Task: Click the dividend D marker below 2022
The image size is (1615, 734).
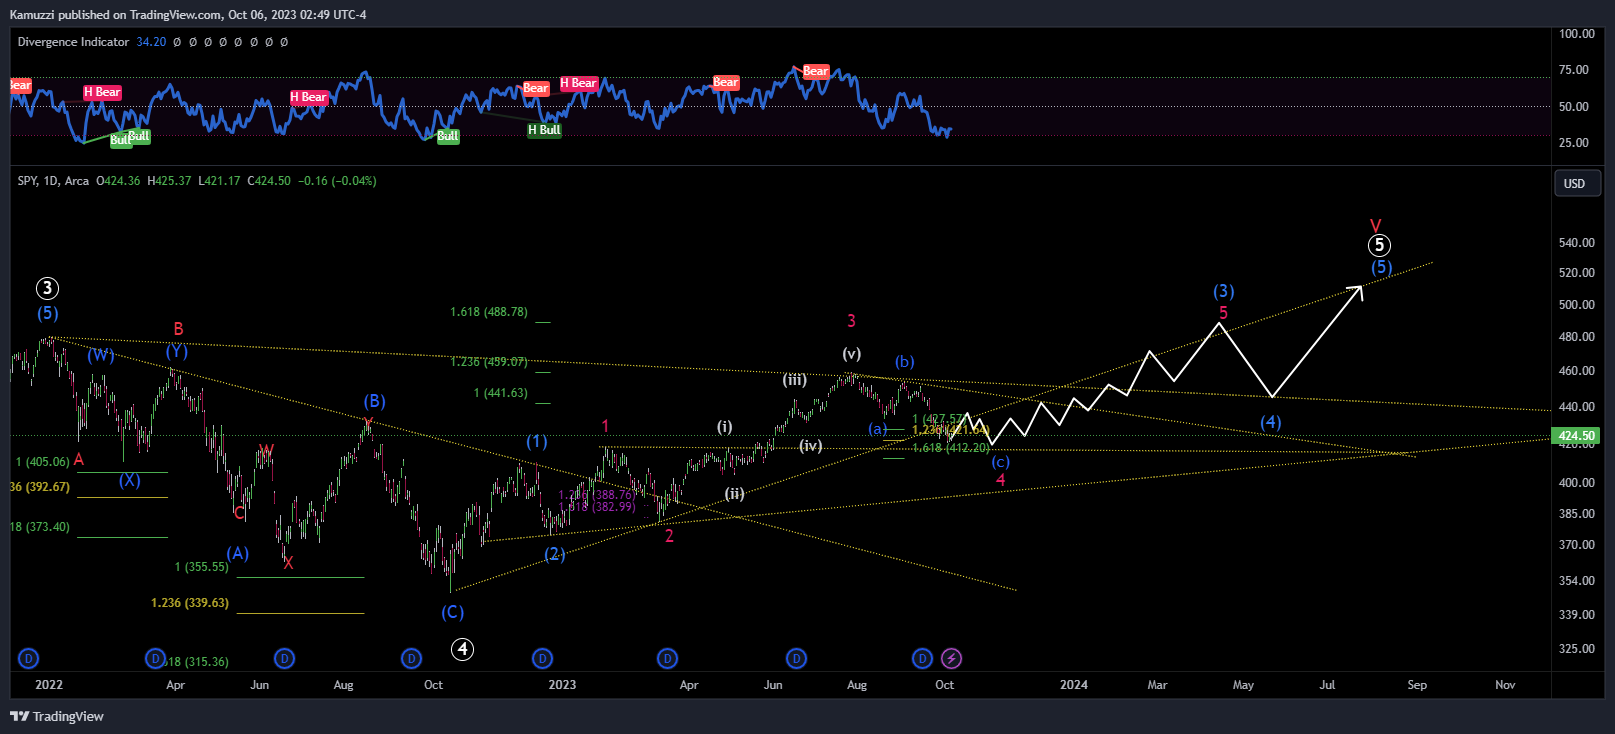Action: click(28, 658)
